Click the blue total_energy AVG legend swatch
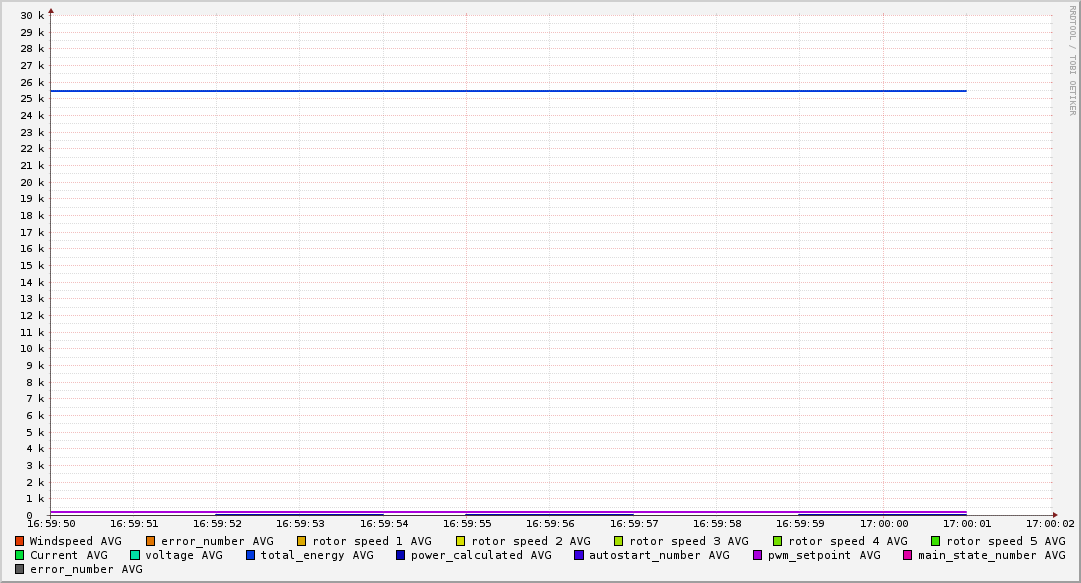1081x583 pixels. pos(251,555)
